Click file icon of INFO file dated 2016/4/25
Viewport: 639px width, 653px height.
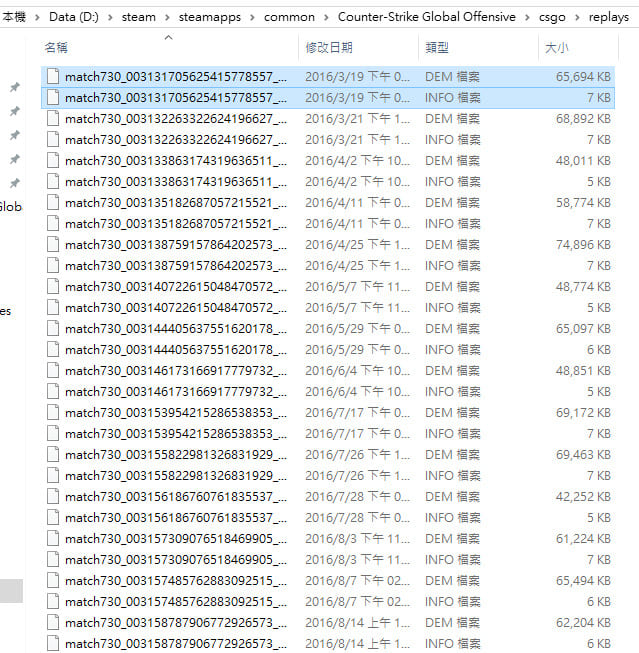53,266
